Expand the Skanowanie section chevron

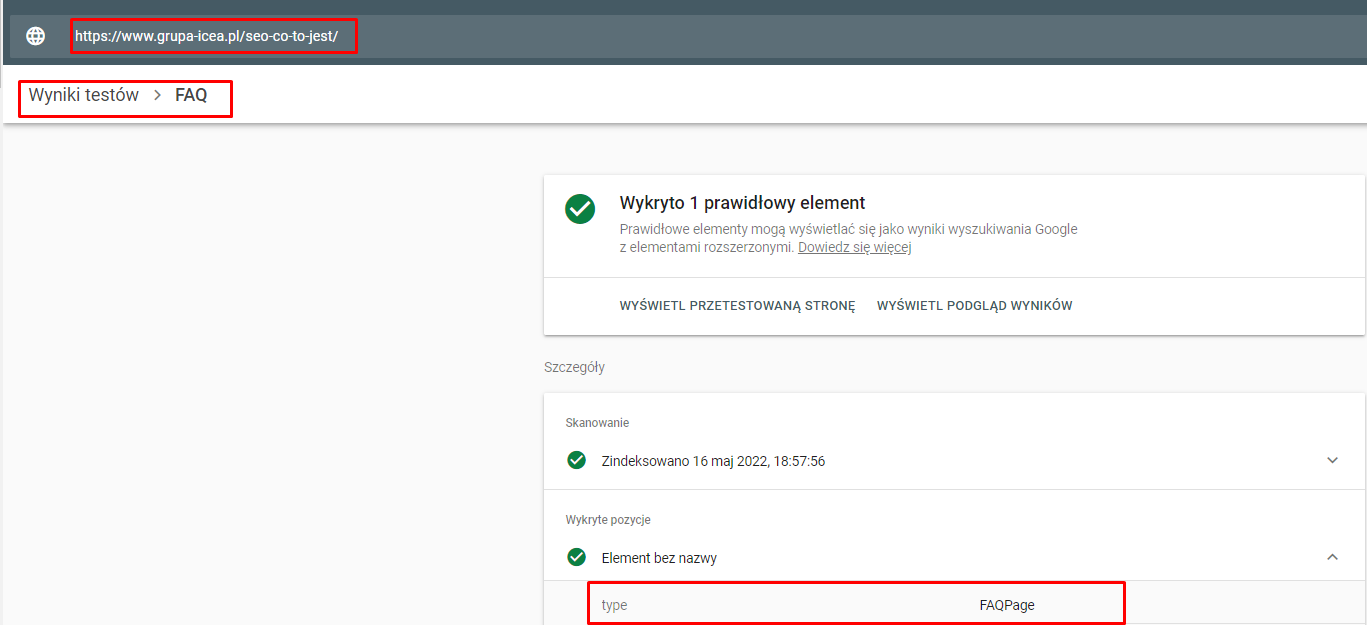[x=1332, y=460]
